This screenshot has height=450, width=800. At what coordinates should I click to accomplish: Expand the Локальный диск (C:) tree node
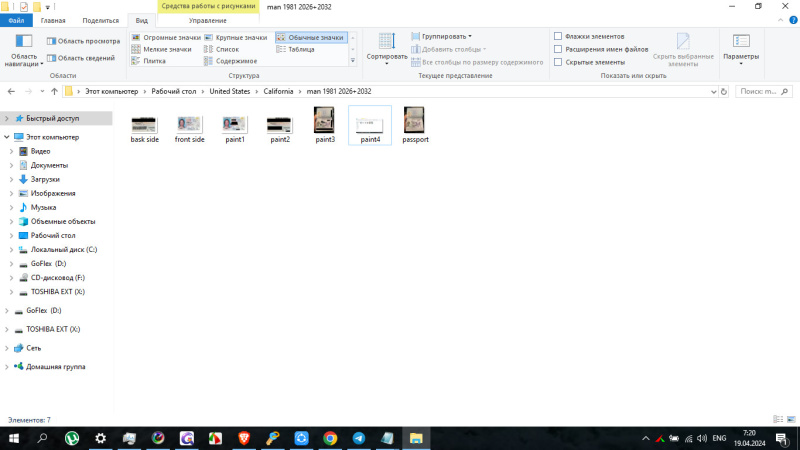pyautogui.click(x=11, y=249)
